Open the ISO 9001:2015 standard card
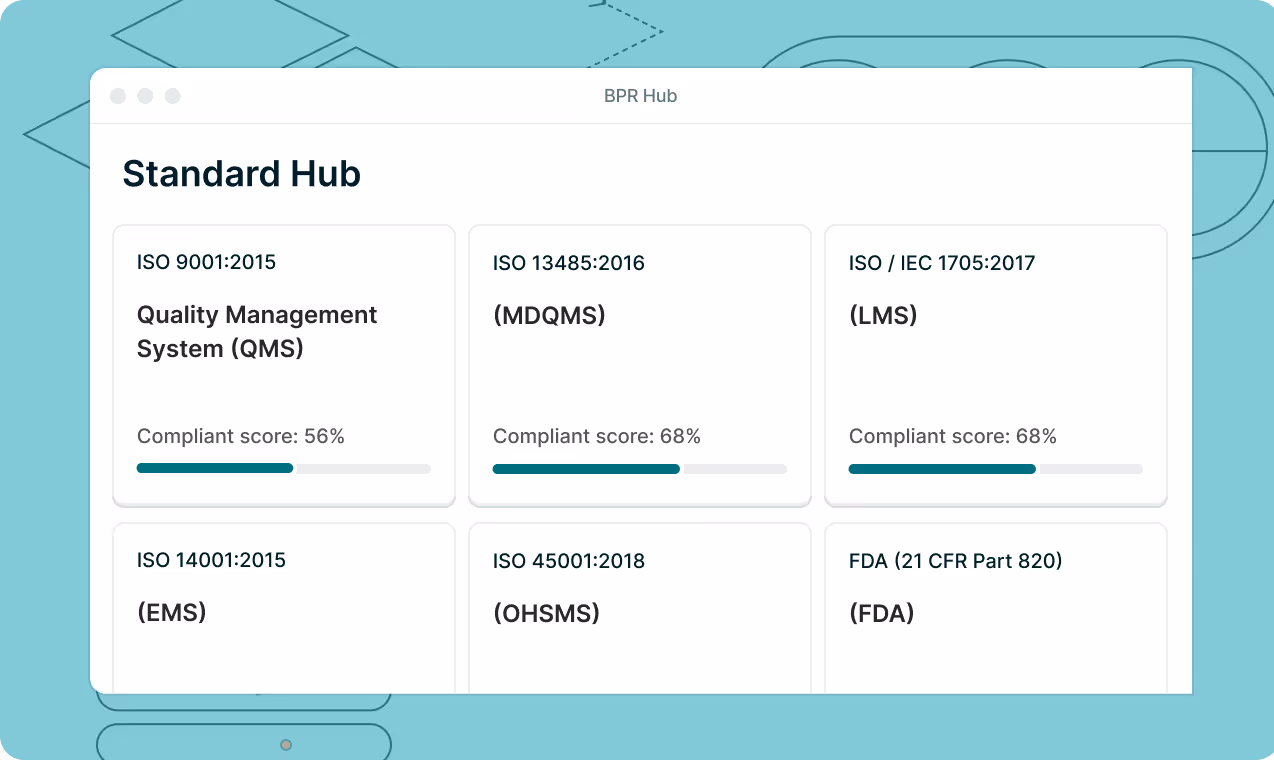 (x=284, y=365)
